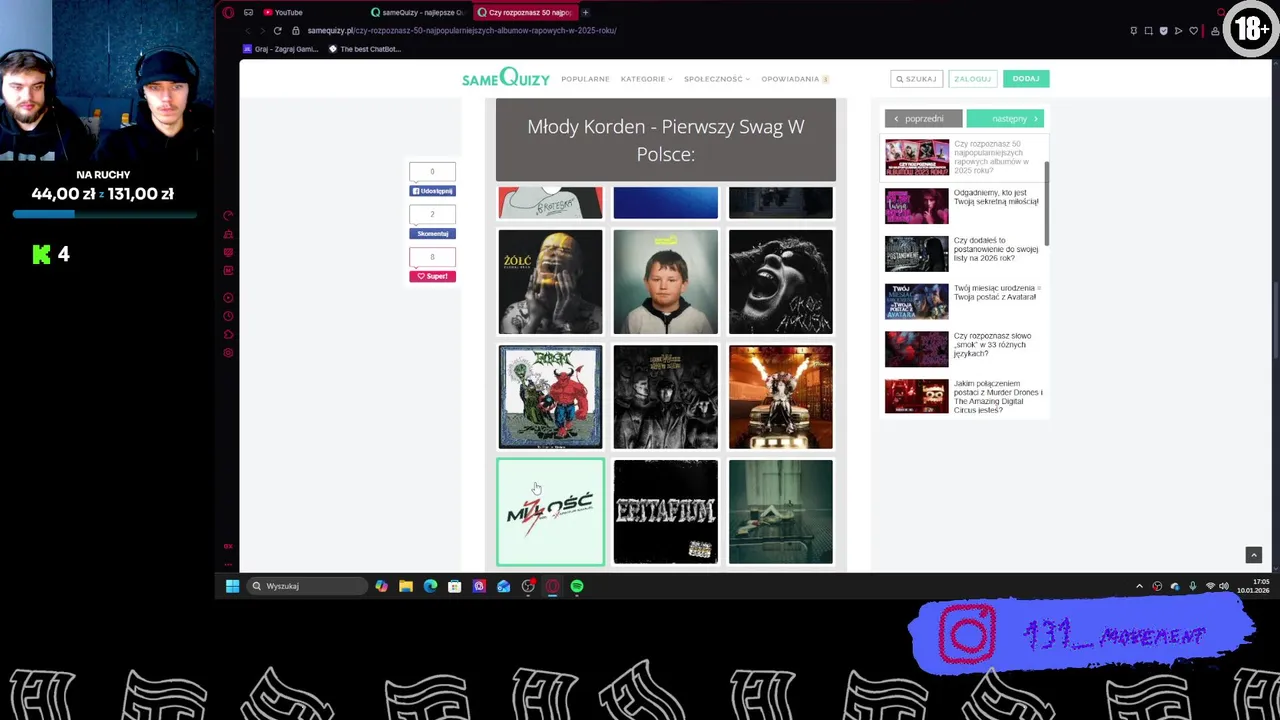Switch to the YouTube tab

point(283,12)
